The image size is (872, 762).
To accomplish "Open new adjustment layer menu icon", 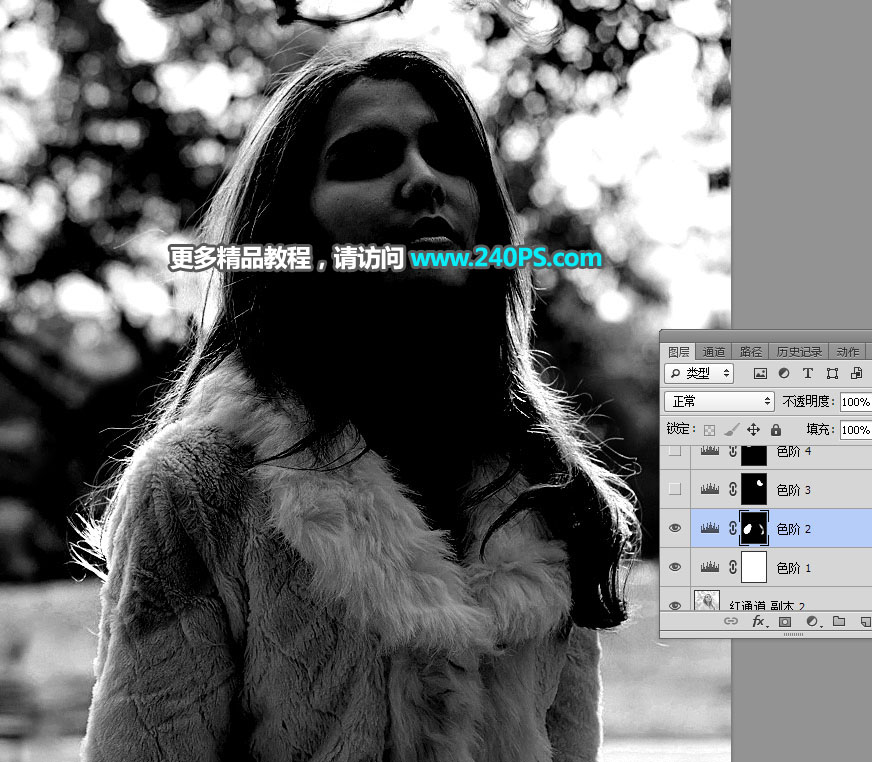I will [x=812, y=621].
